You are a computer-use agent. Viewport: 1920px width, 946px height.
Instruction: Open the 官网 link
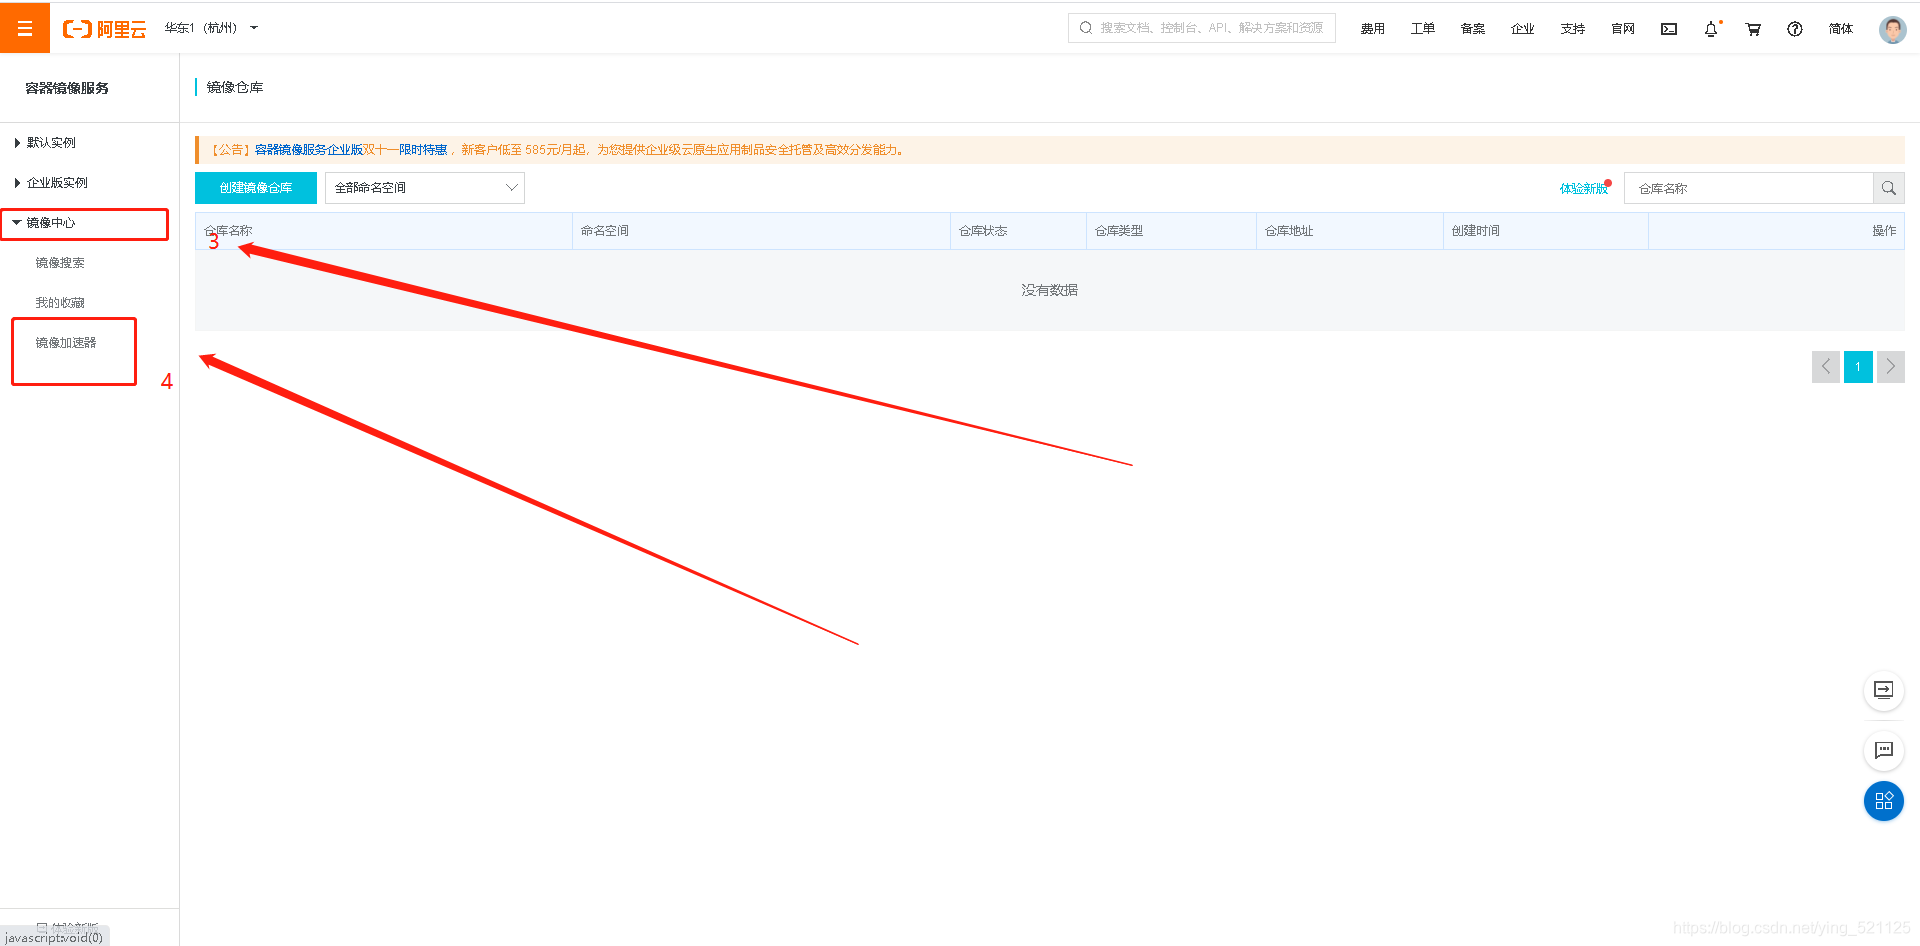1622,29
